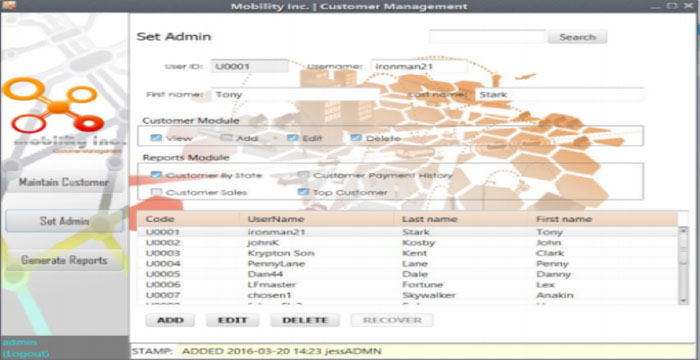Select row U0006 in the user table
The height and width of the screenshot is (360, 700).
(408, 285)
